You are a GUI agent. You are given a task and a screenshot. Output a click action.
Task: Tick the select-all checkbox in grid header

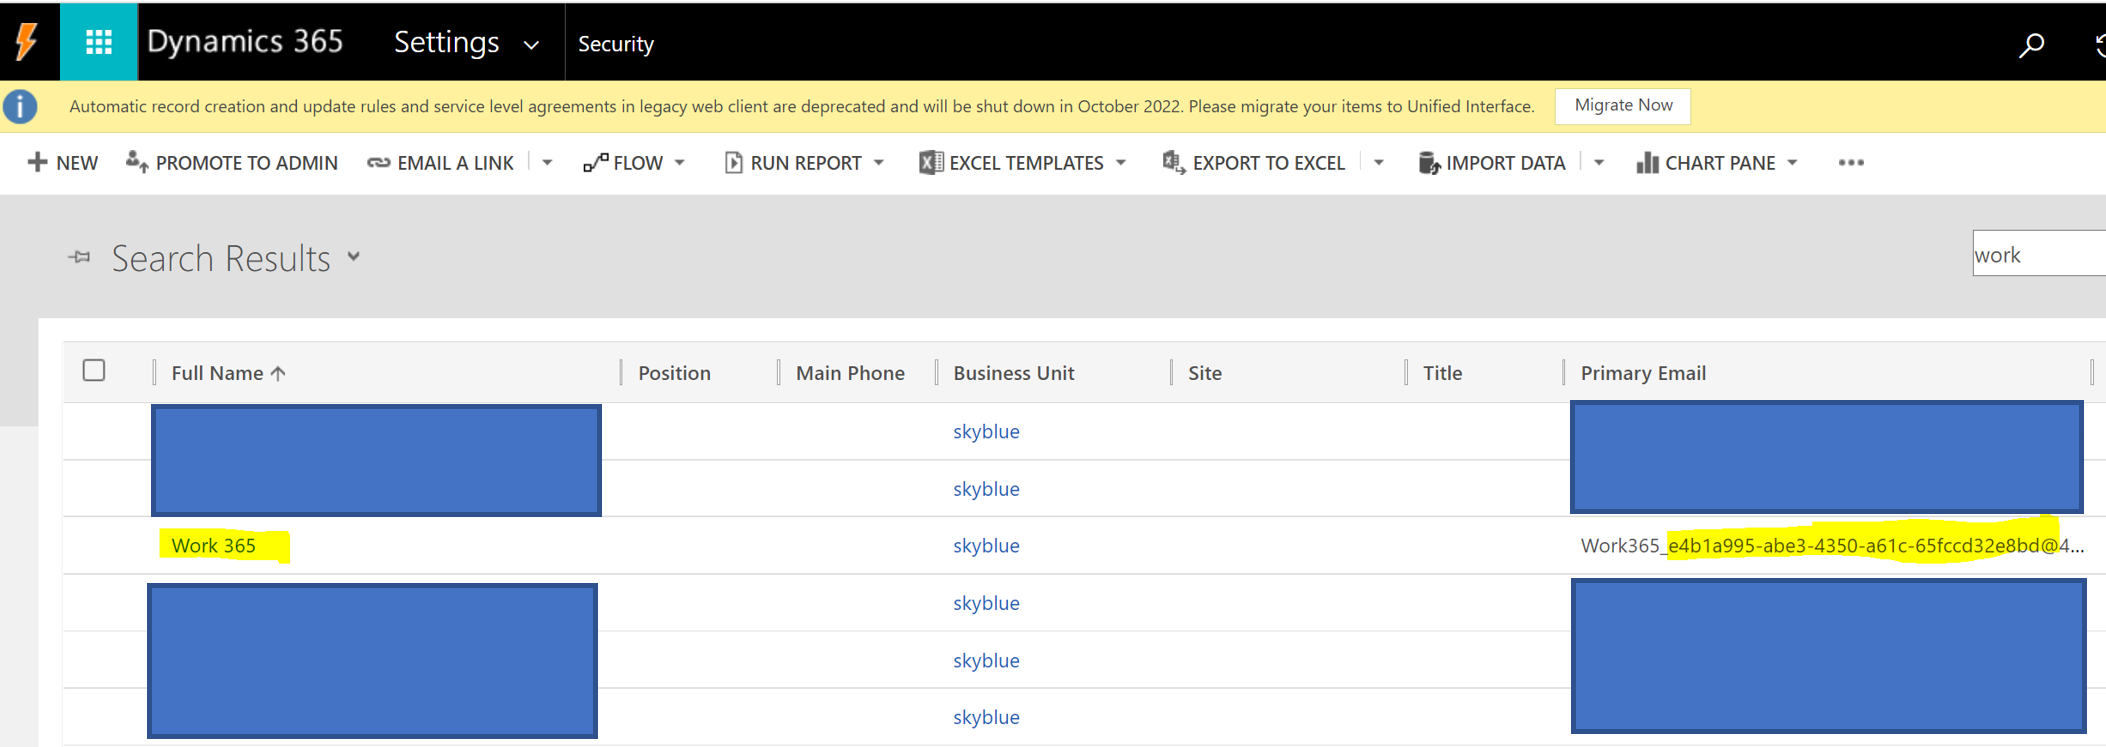pyautogui.click(x=94, y=370)
